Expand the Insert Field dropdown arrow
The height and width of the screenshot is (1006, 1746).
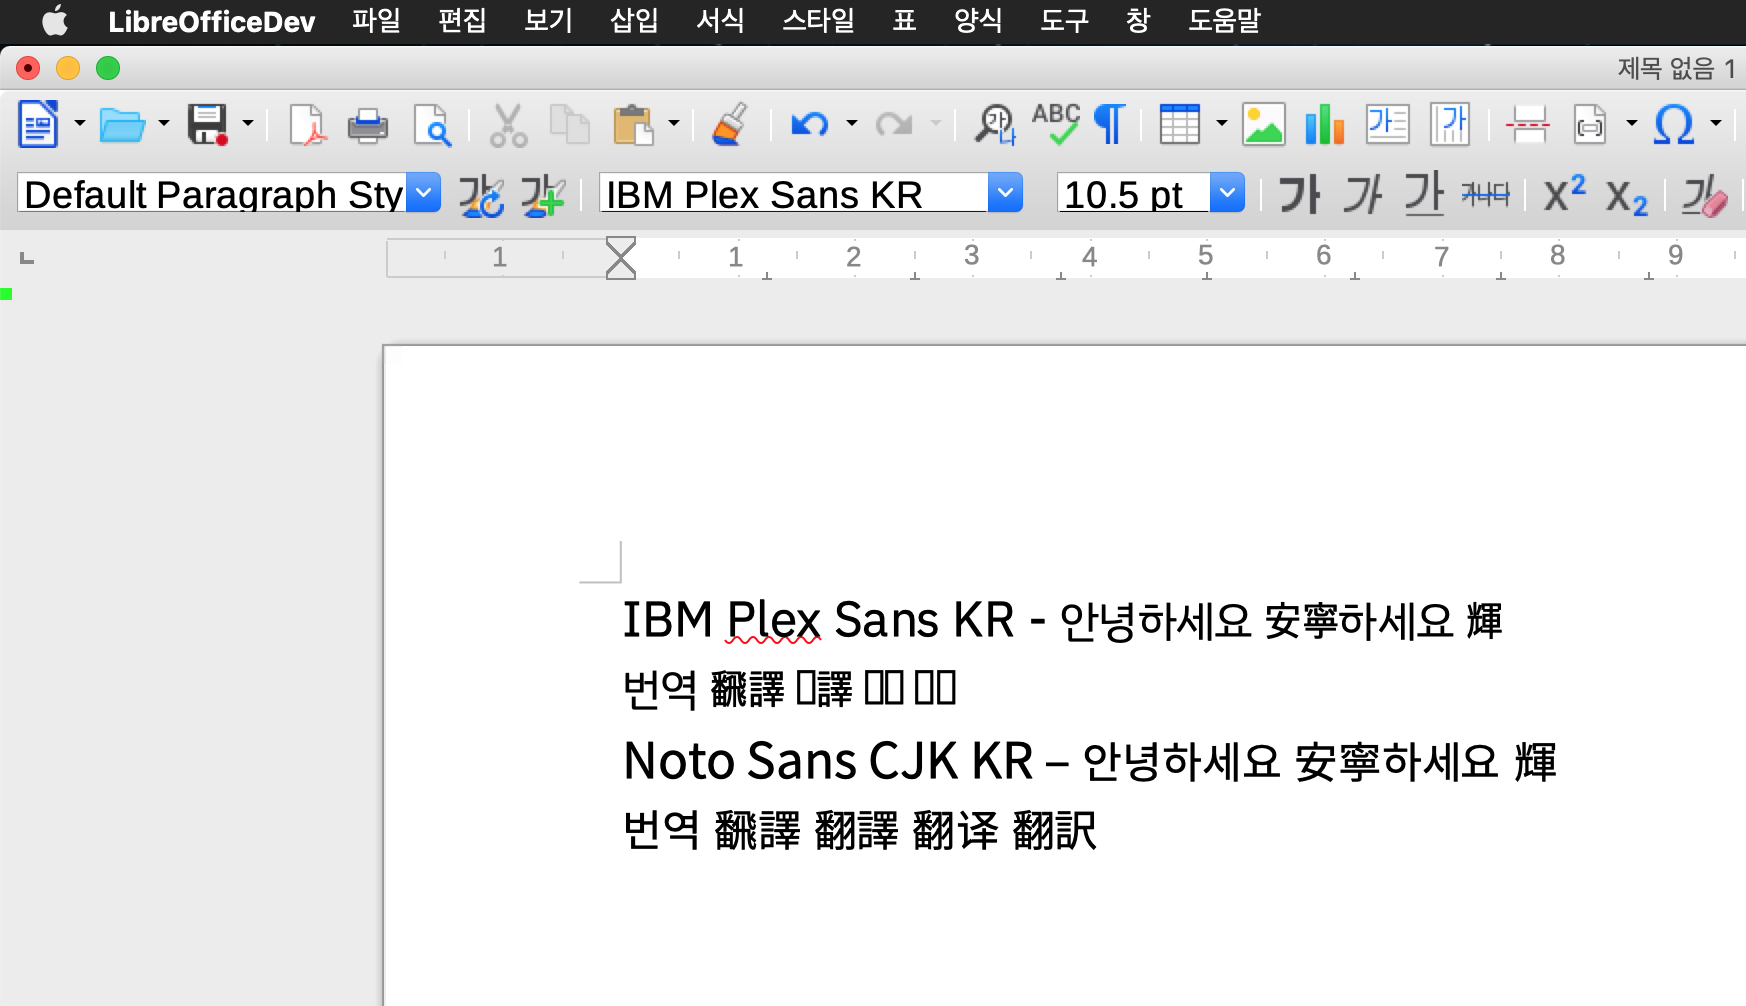[1631, 124]
